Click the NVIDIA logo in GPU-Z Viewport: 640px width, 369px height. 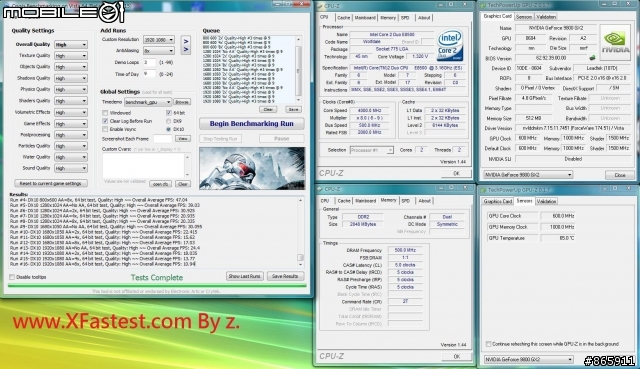coord(615,43)
